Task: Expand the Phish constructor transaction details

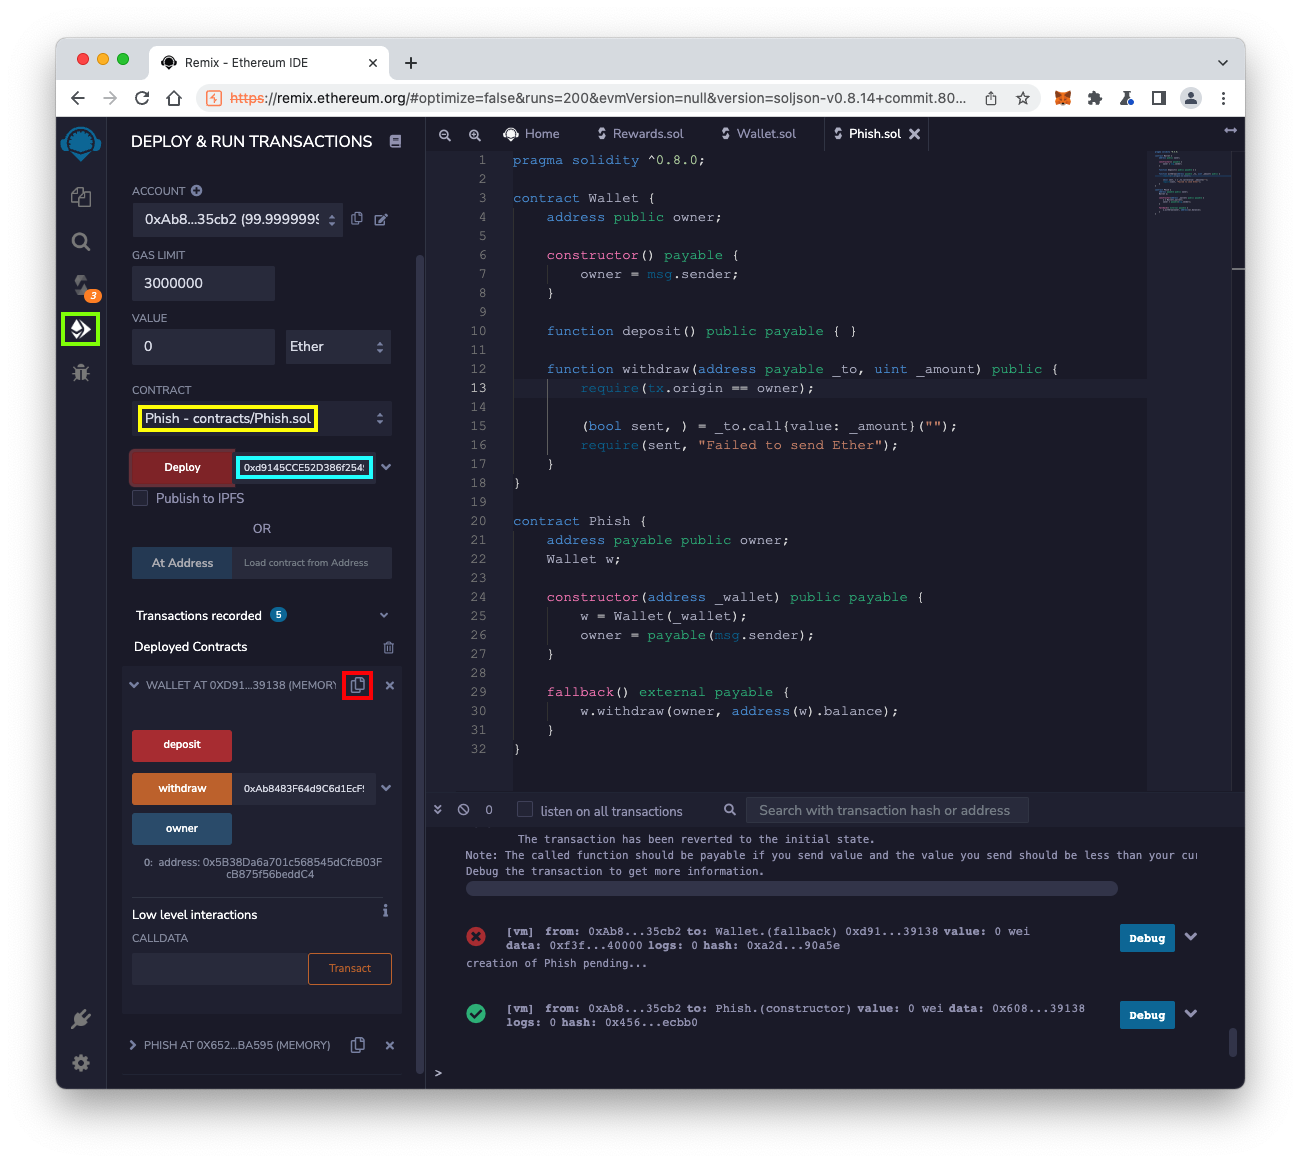Action: [x=1191, y=1014]
